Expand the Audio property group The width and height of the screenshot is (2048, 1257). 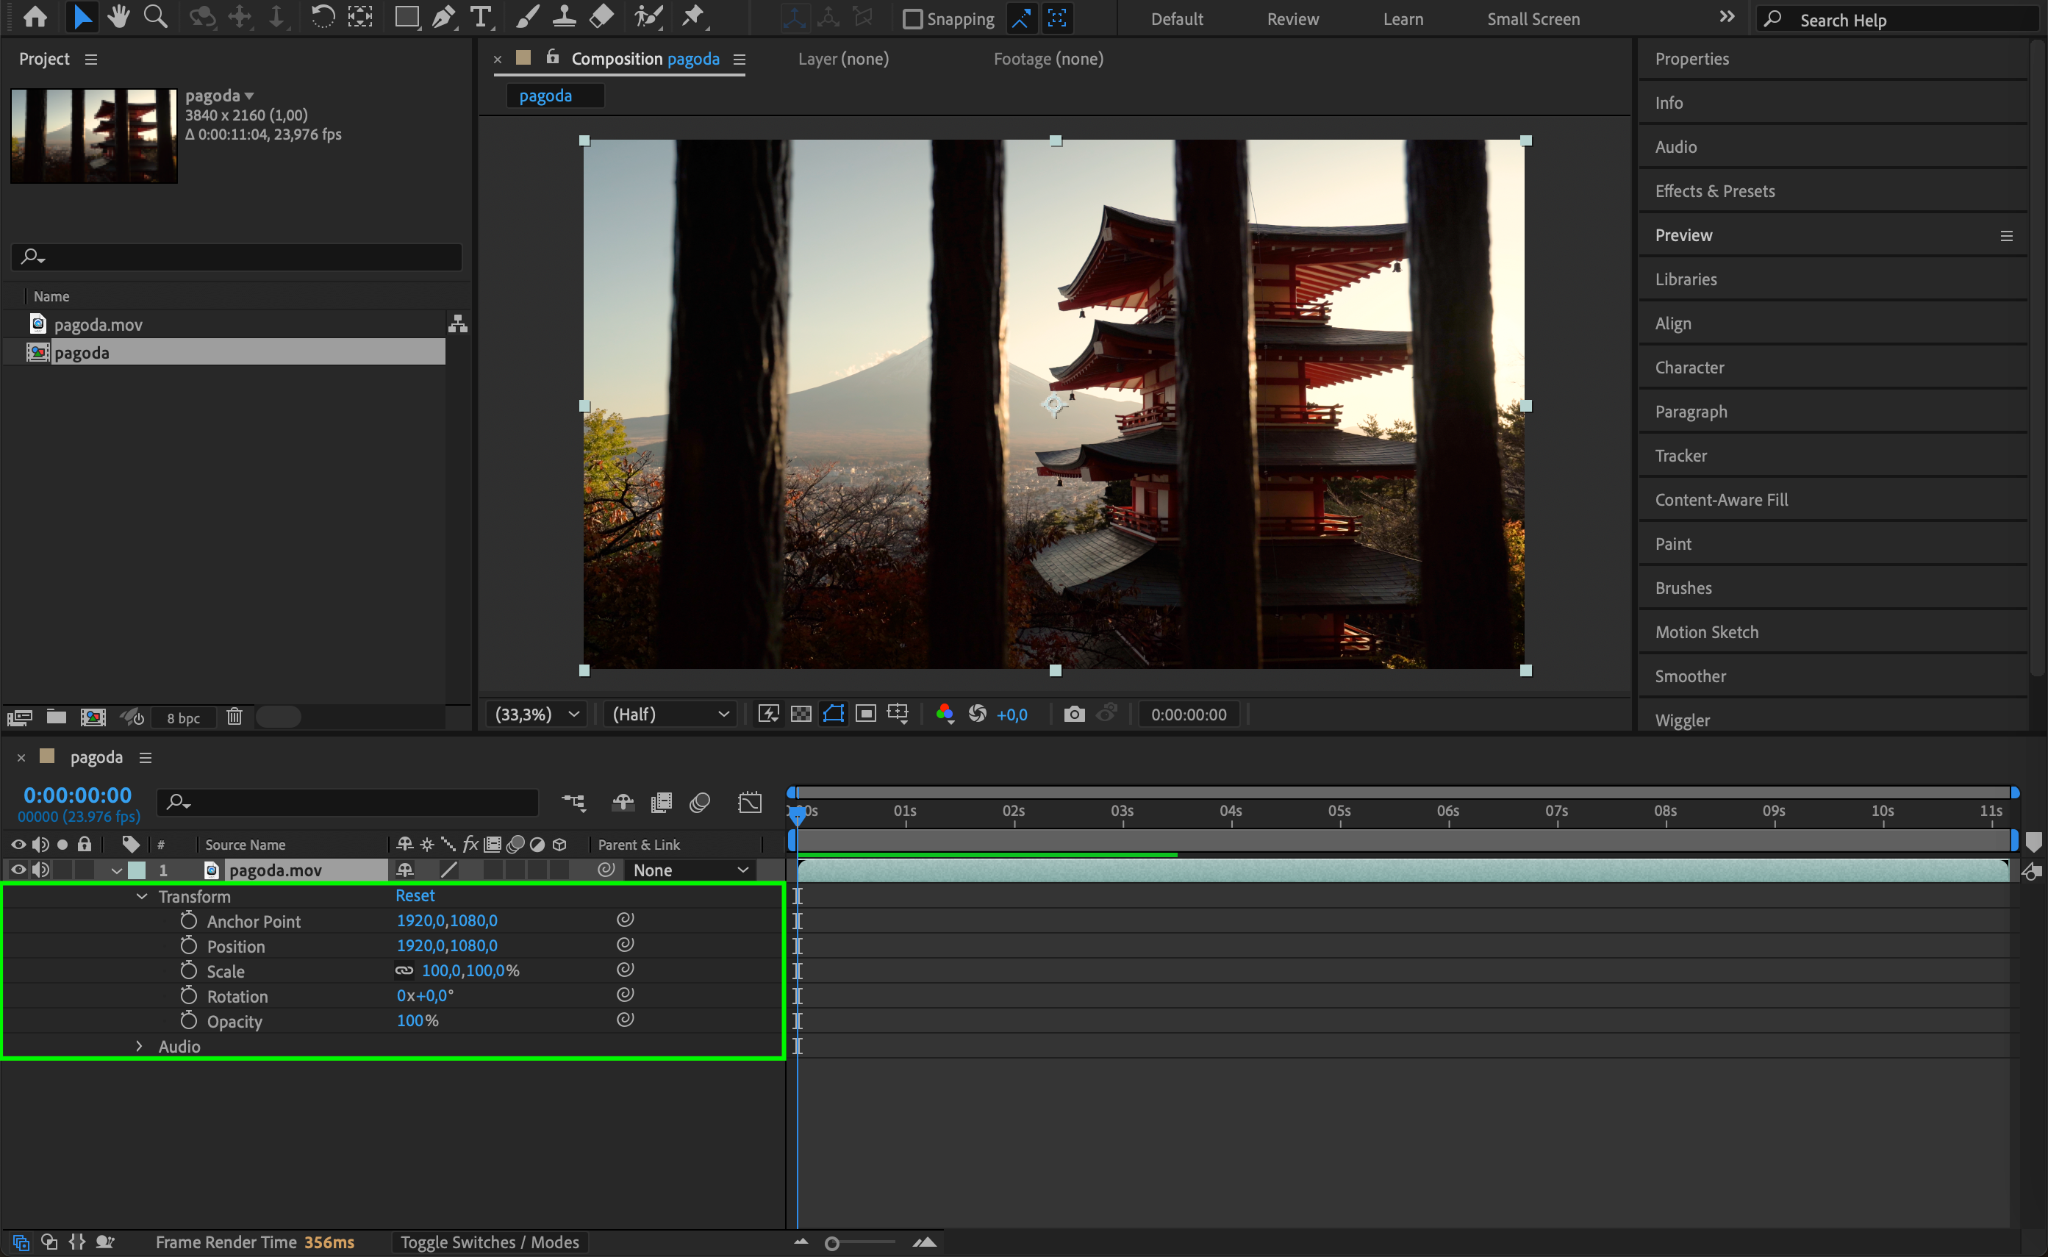click(x=140, y=1046)
